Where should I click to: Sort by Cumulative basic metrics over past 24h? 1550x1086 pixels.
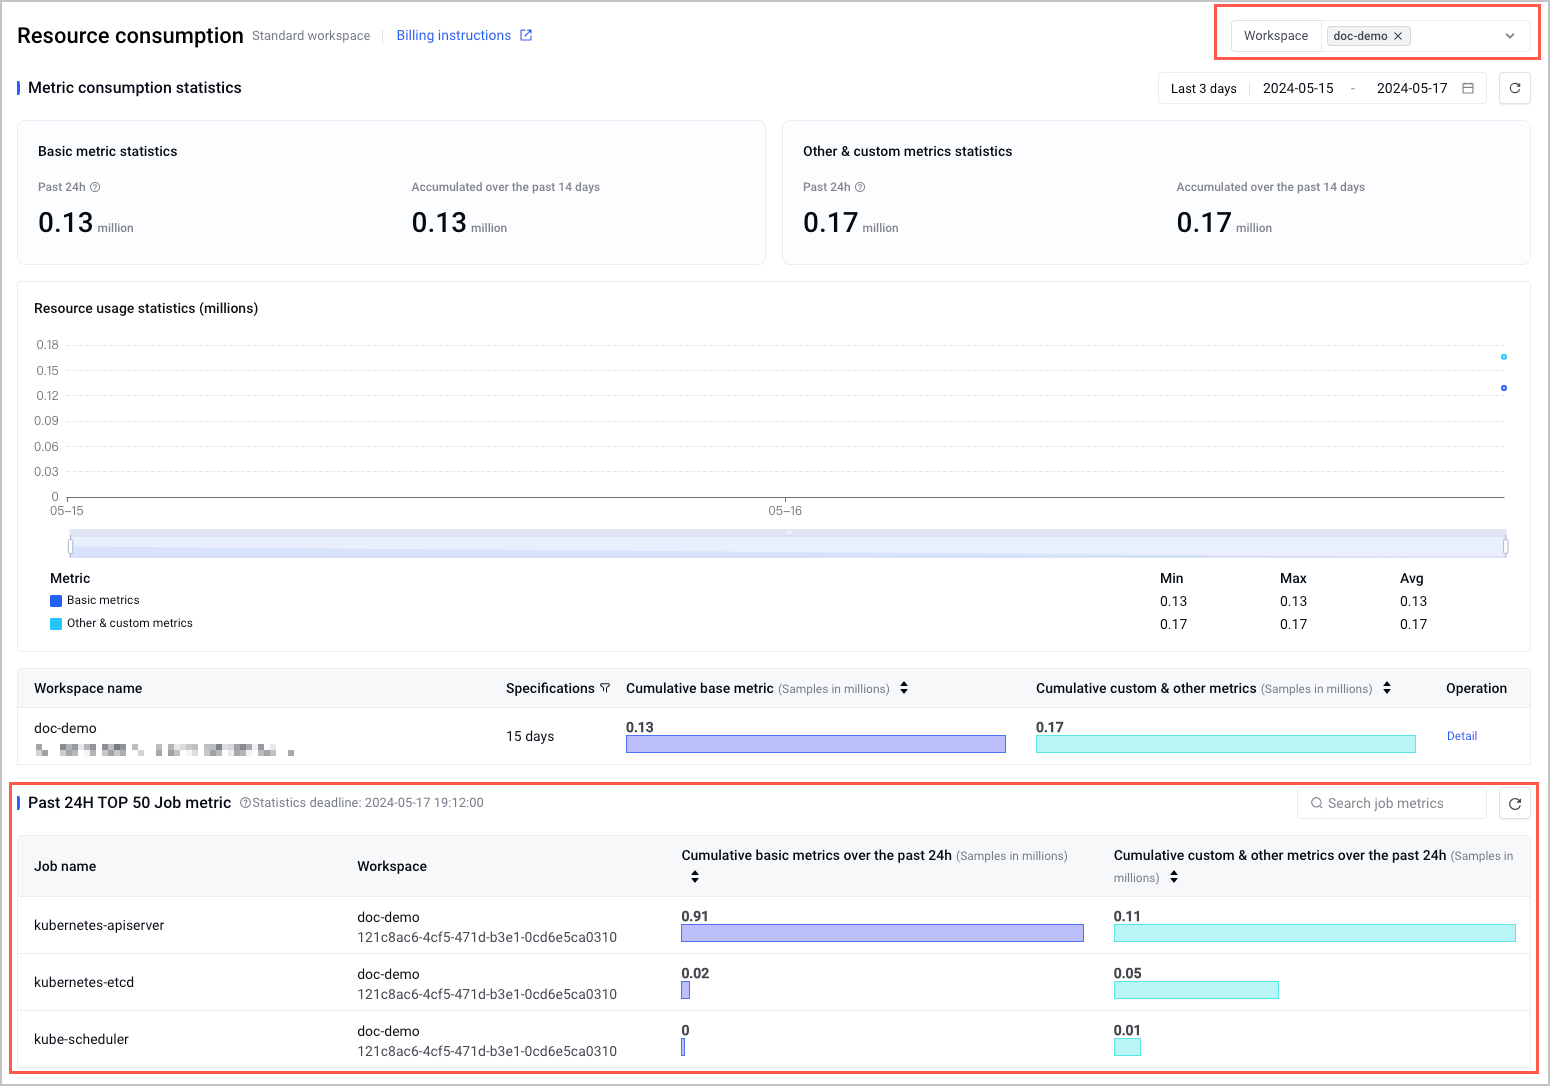coord(695,877)
